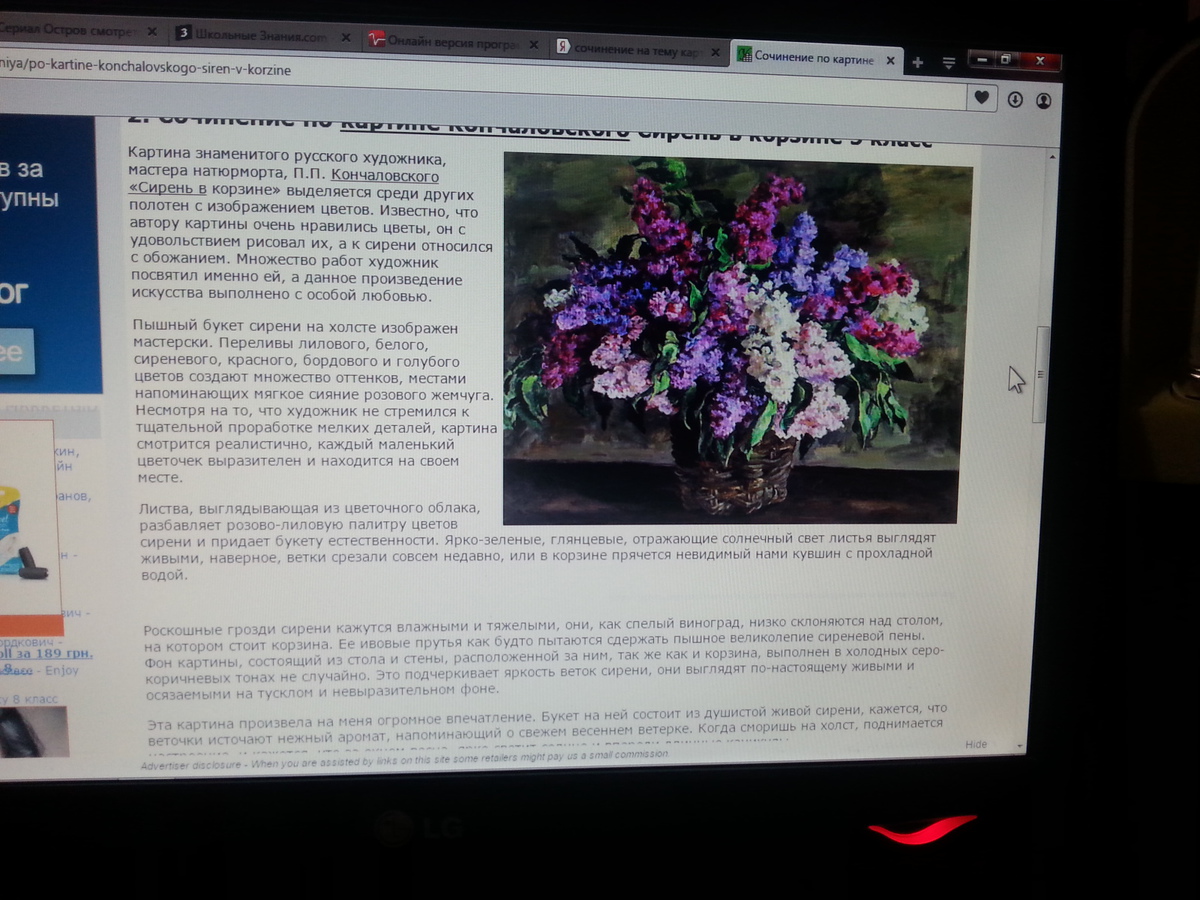Click the scrollbar down arrow

1021,745
